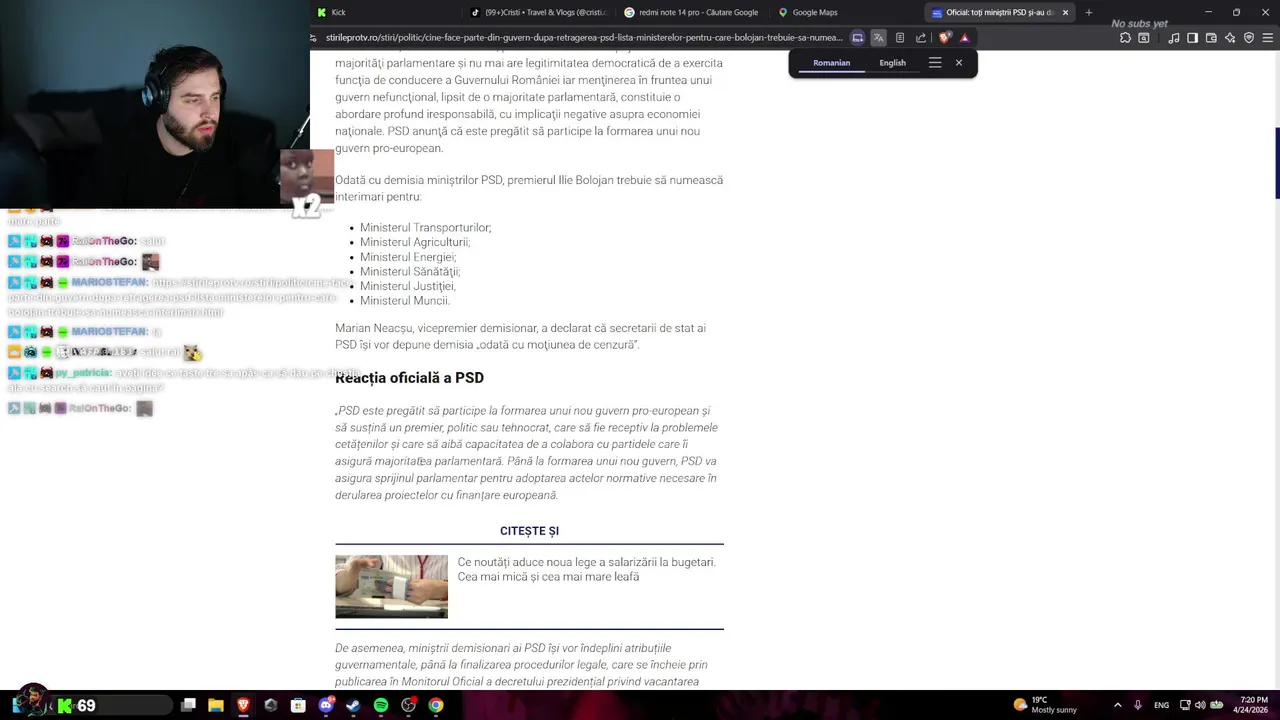This screenshot has width=1280, height=720.
Task: Open Leo AI sparkle icon in toolbar
Action: pyautogui.click(x=1230, y=37)
